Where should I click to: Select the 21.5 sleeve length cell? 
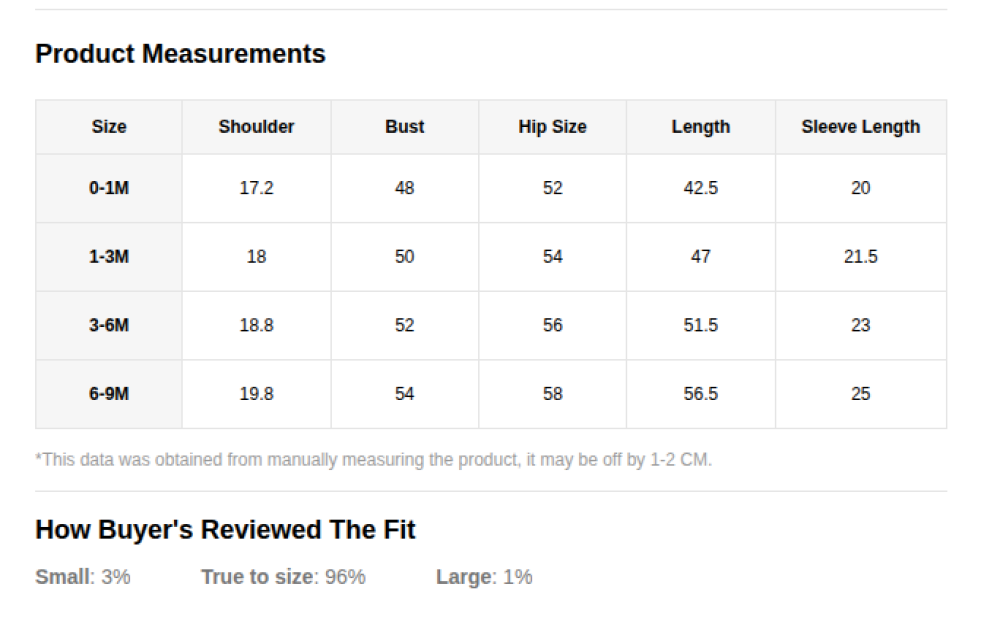pos(860,257)
